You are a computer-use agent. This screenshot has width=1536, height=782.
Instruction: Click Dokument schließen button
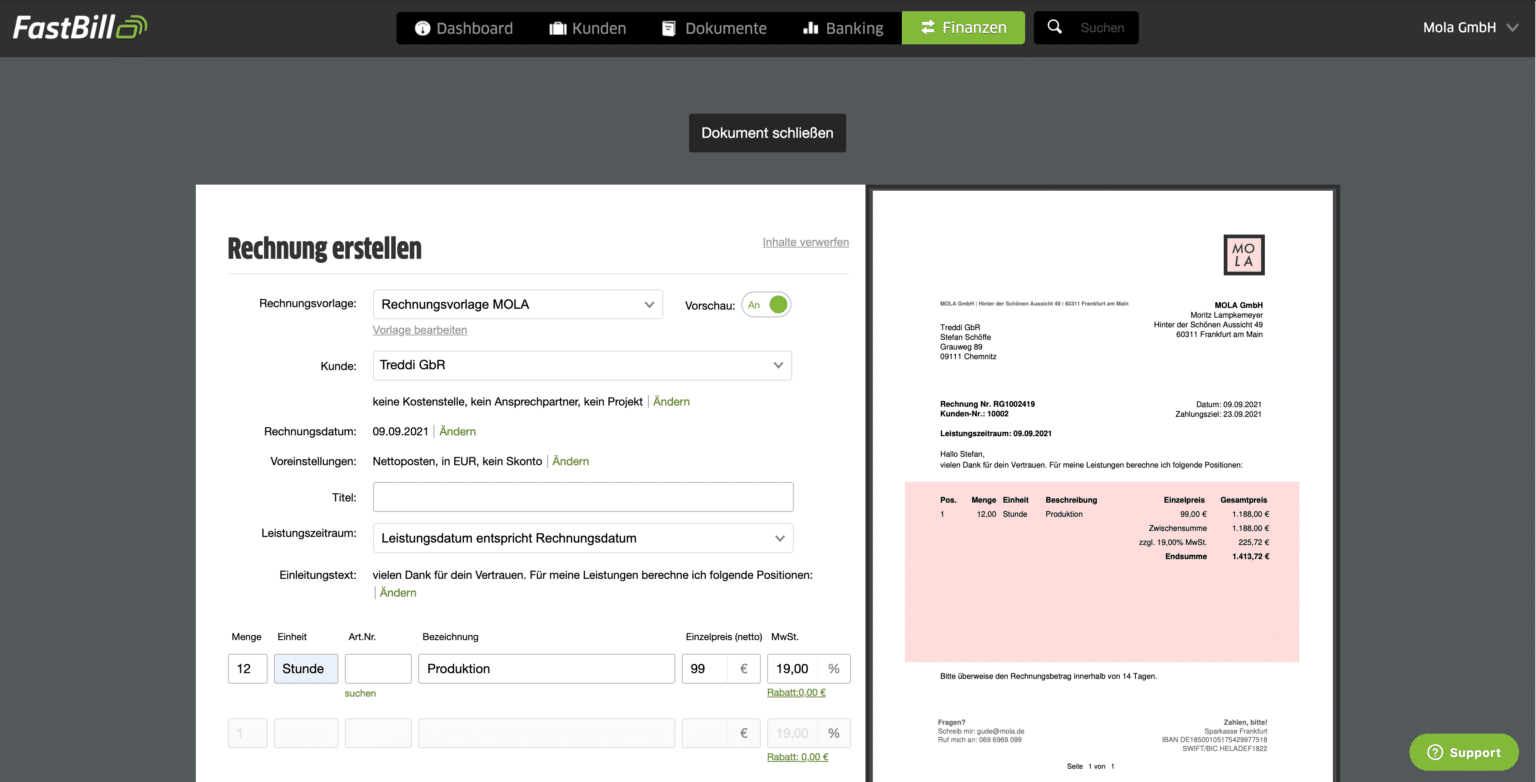[767, 133]
